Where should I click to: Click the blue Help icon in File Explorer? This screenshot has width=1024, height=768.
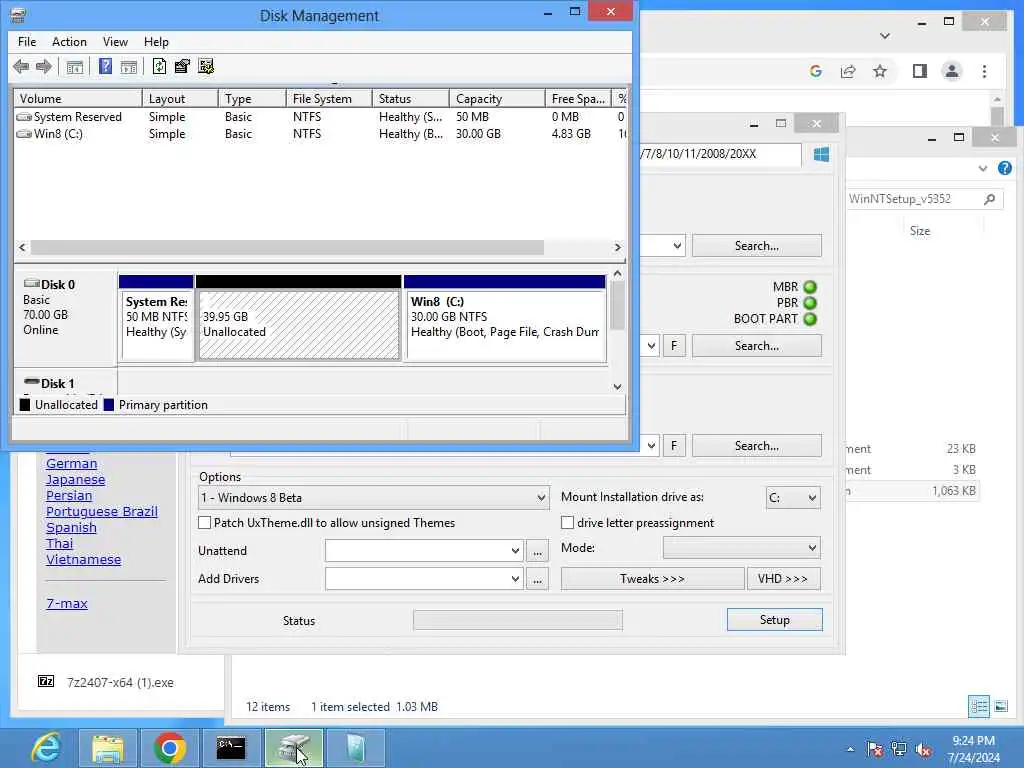tap(1004, 168)
